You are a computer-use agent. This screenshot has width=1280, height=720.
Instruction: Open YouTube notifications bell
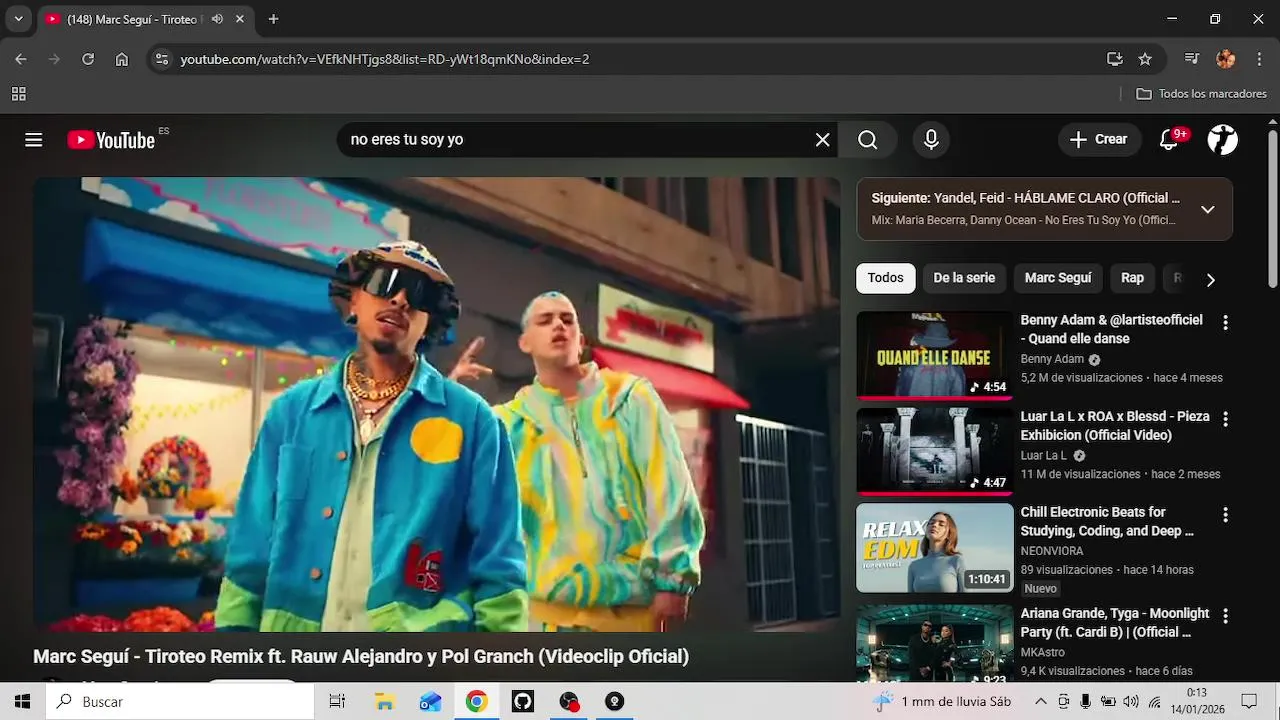[1169, 140]
